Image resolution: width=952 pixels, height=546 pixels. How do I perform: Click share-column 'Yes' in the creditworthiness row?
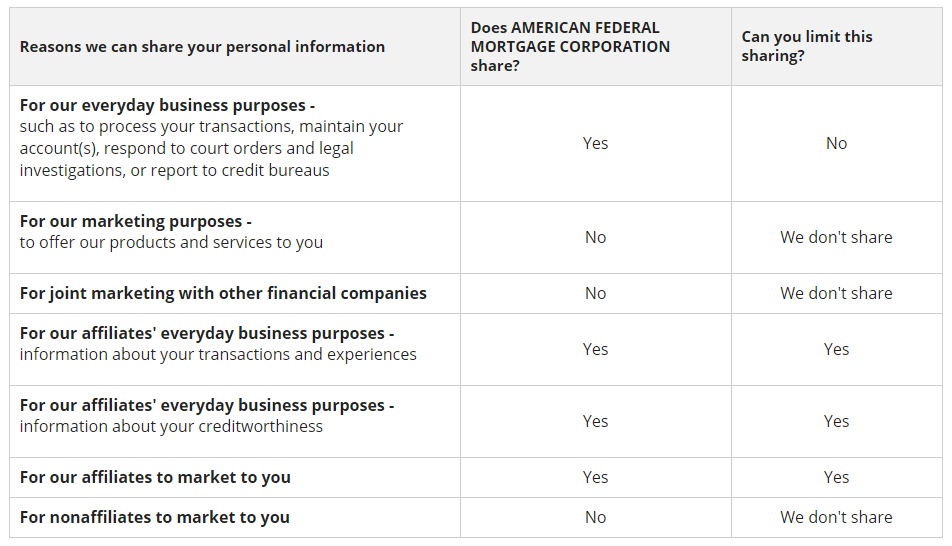click(595, 421)
